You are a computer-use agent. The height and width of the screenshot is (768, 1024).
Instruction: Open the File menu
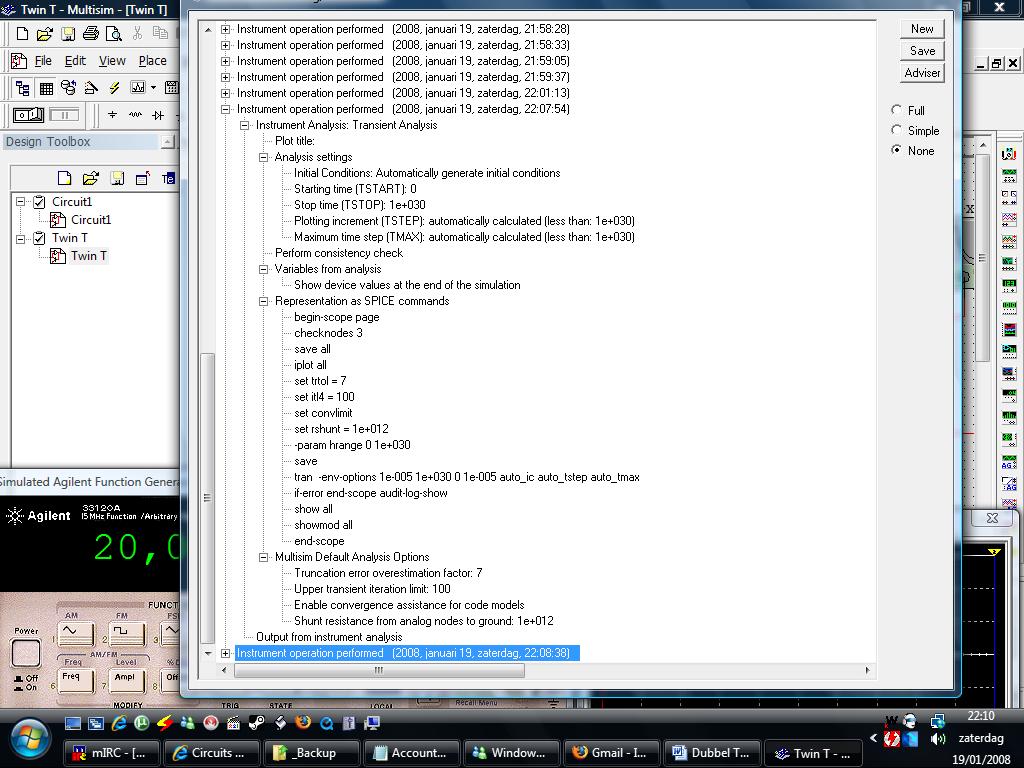coord(43,61)
